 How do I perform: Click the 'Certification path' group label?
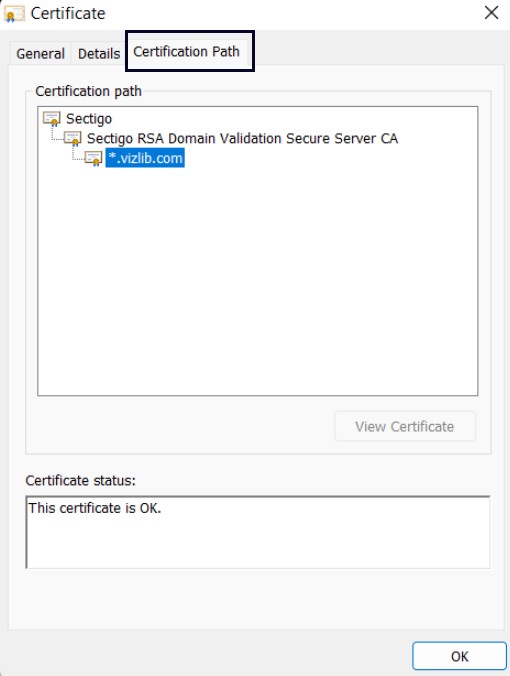coord(88,91)
